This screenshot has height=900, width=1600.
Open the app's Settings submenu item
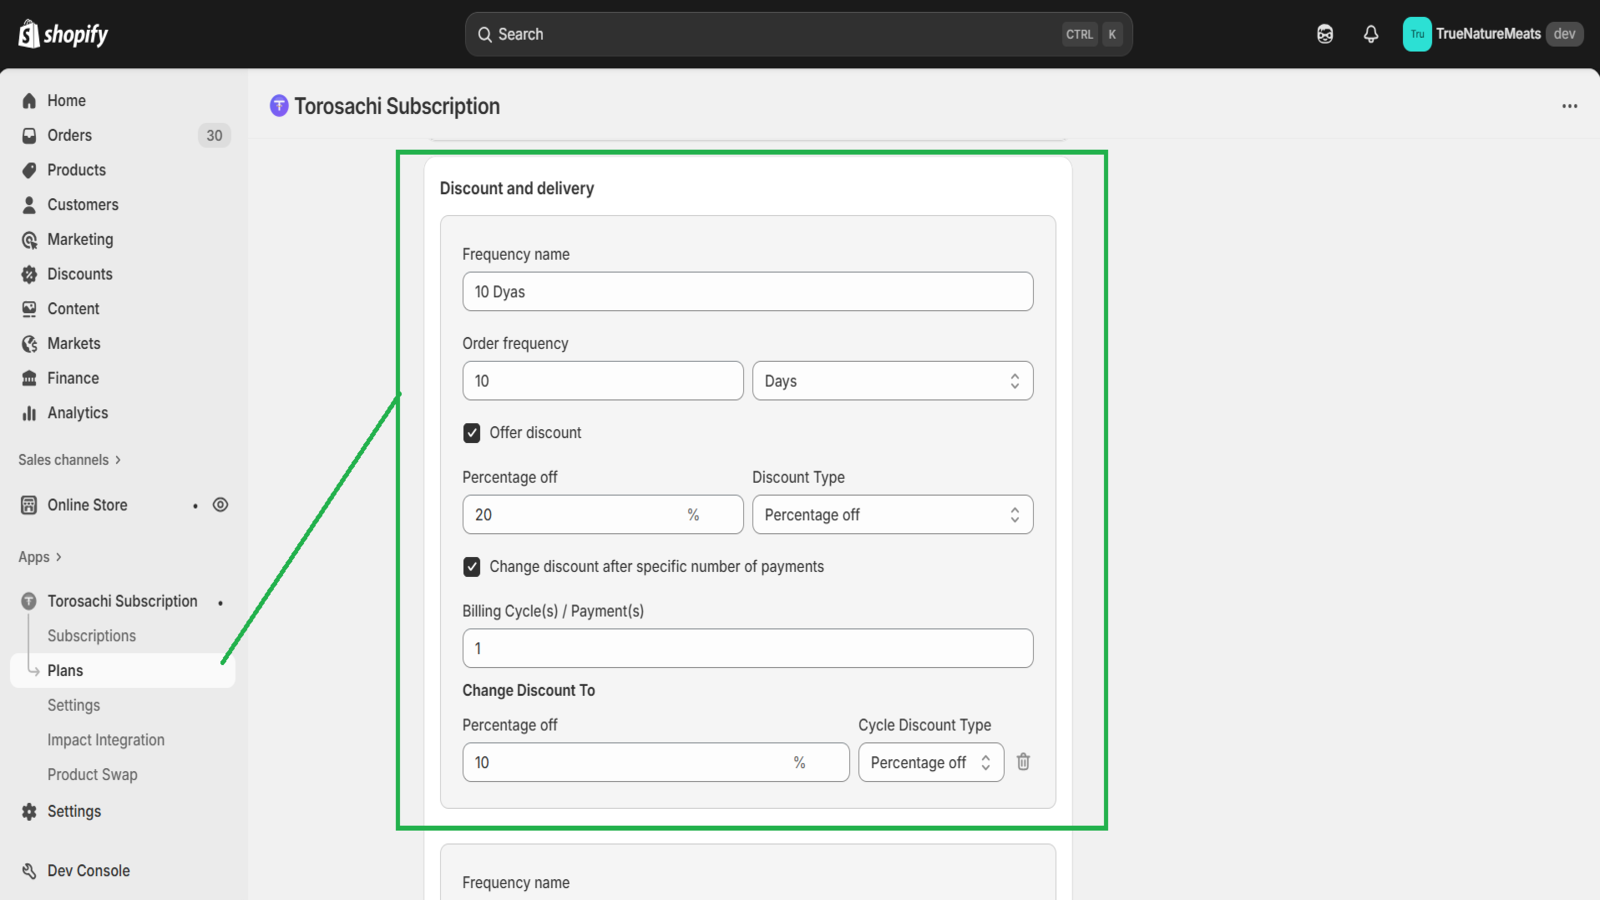point(74,705)
